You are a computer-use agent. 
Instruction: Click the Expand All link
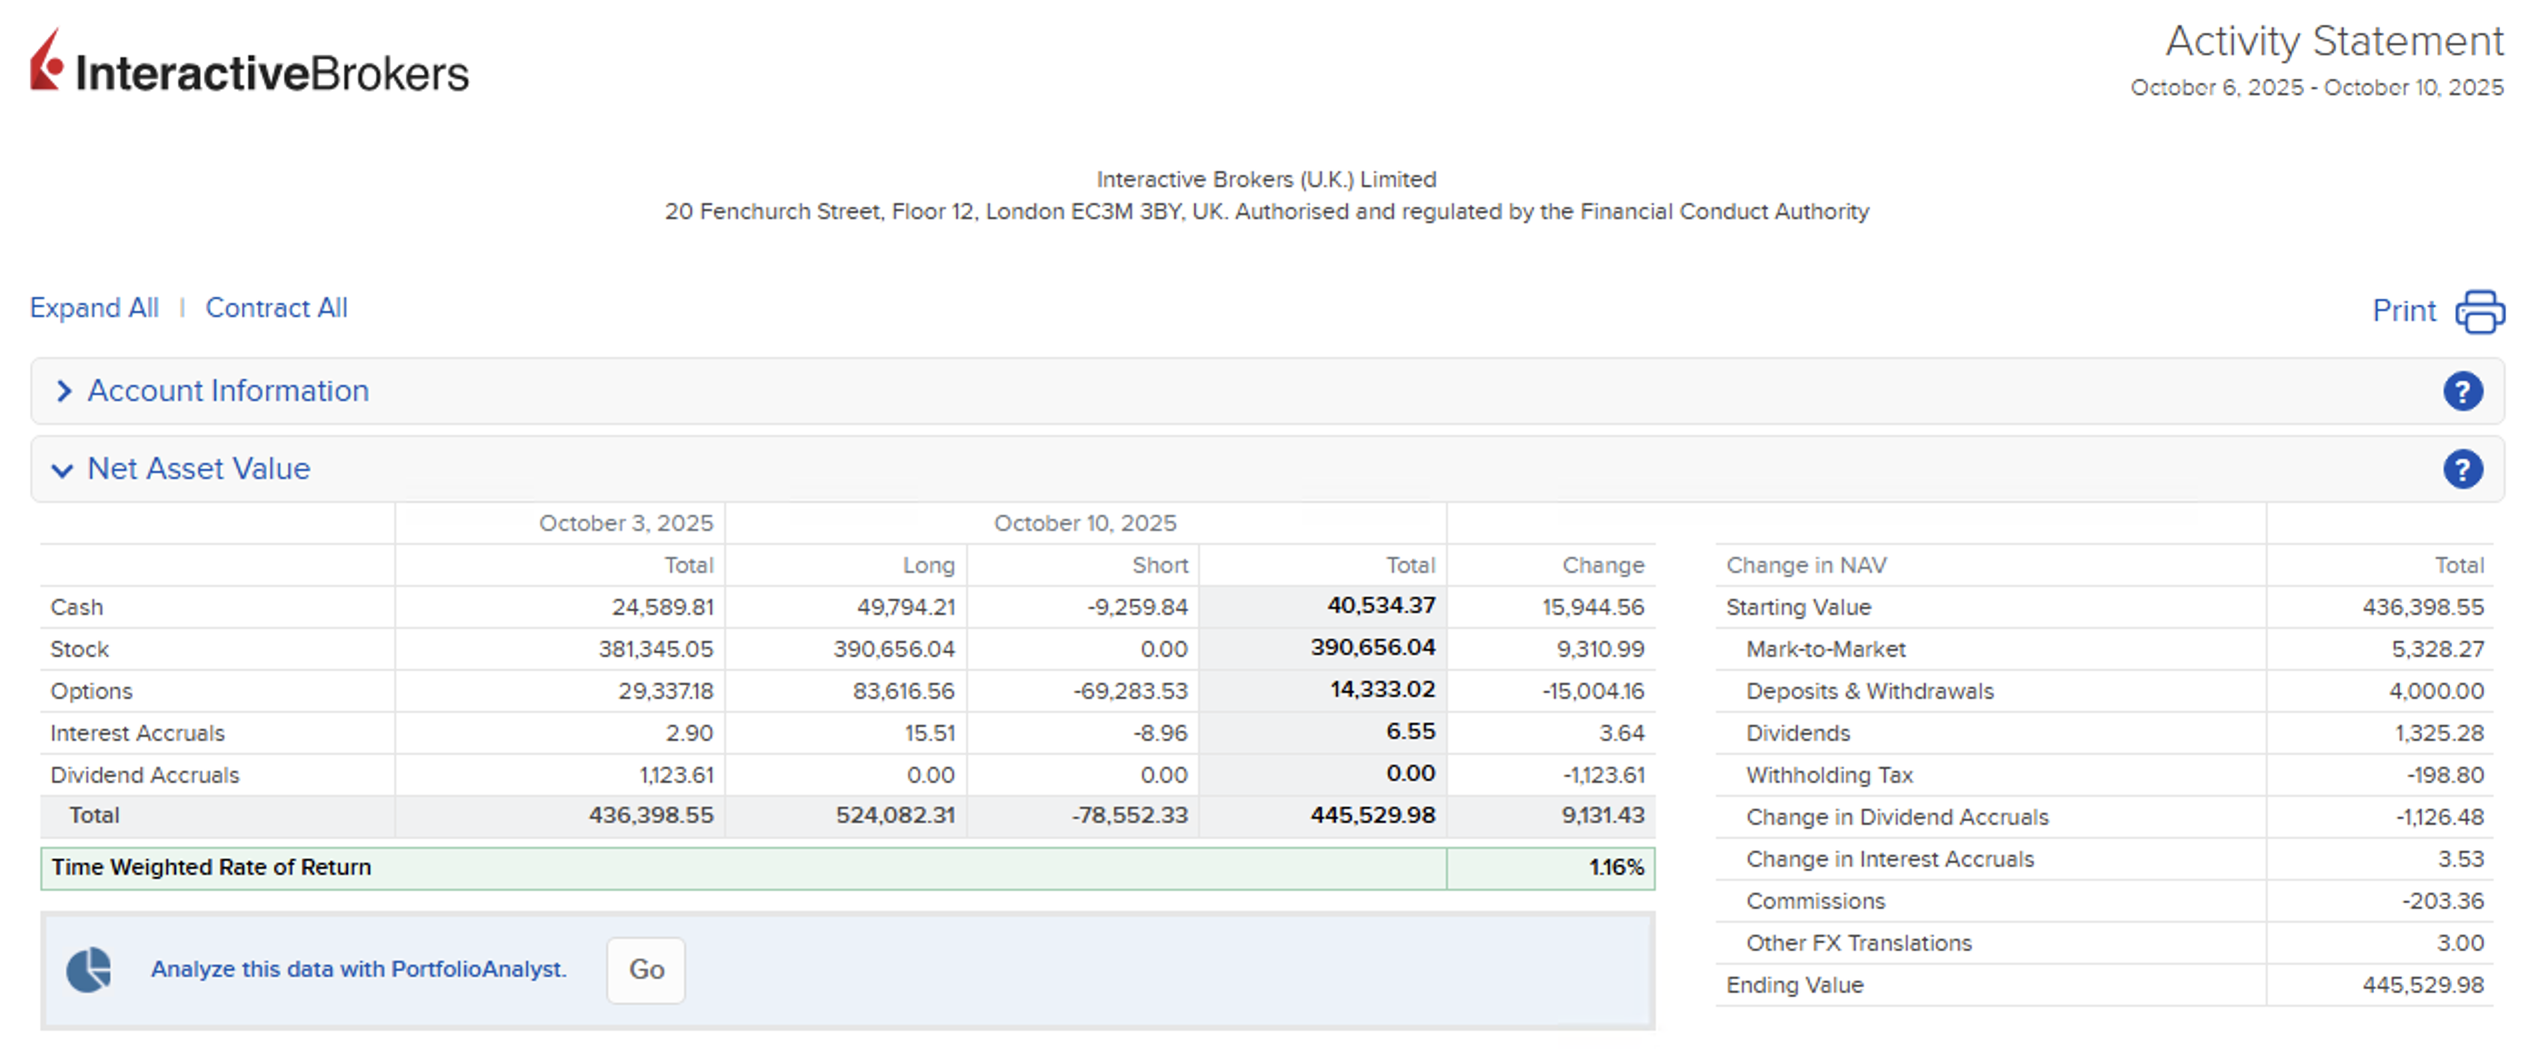coord(94,308)
